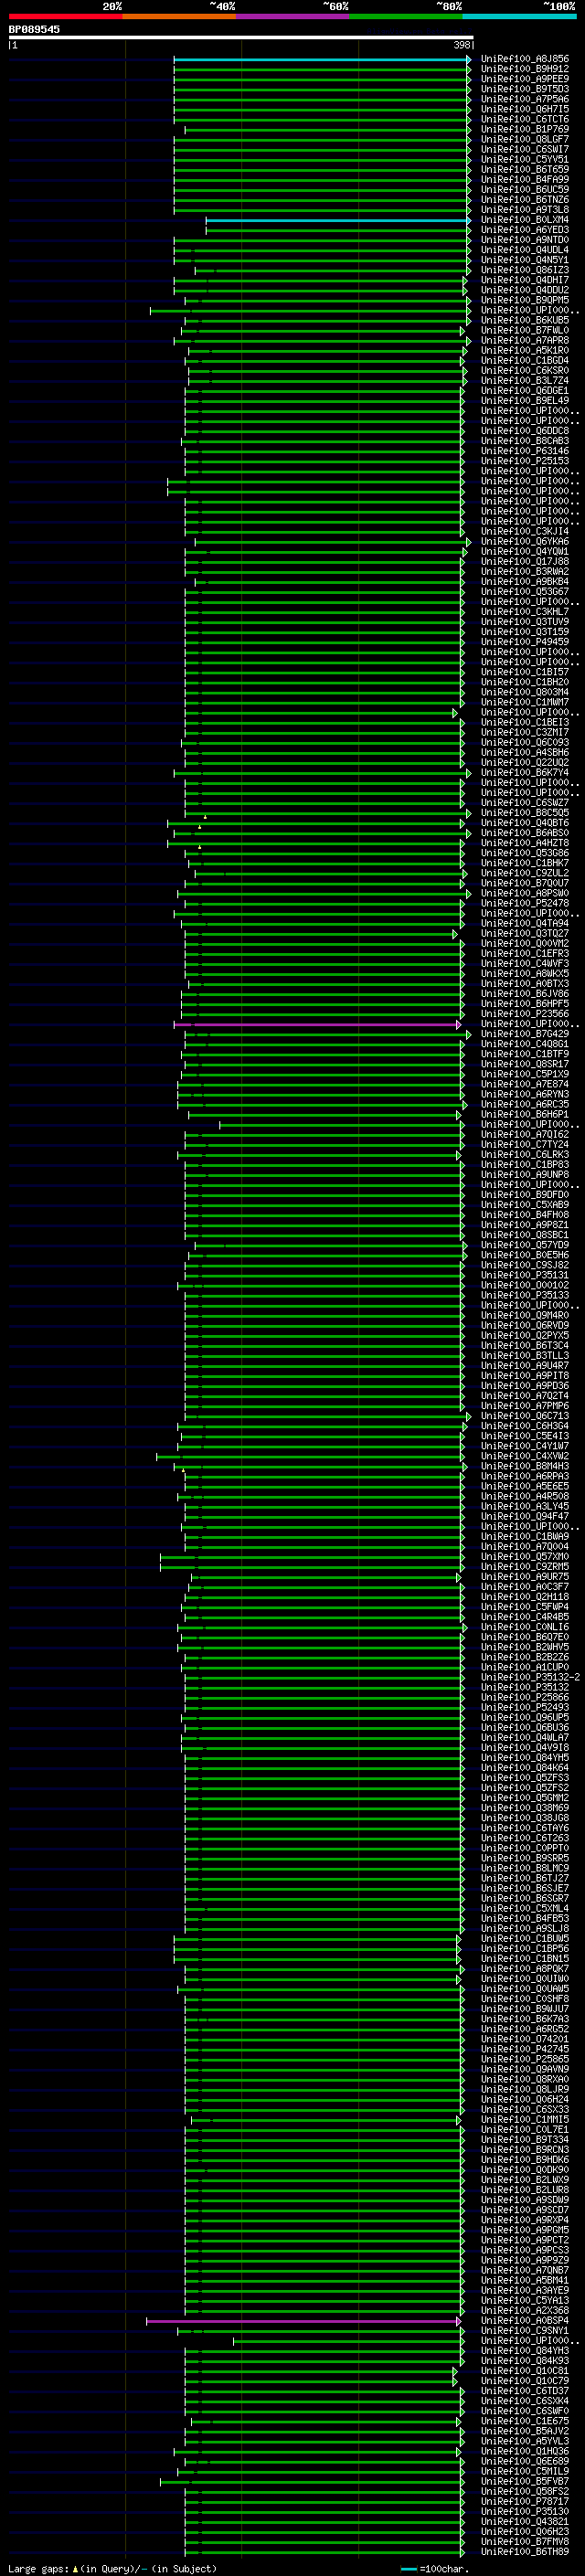The height and width of the screenshot is (2576, 585).
Task: Click label UniRef100_B4FA99
Action: (525, 179)
